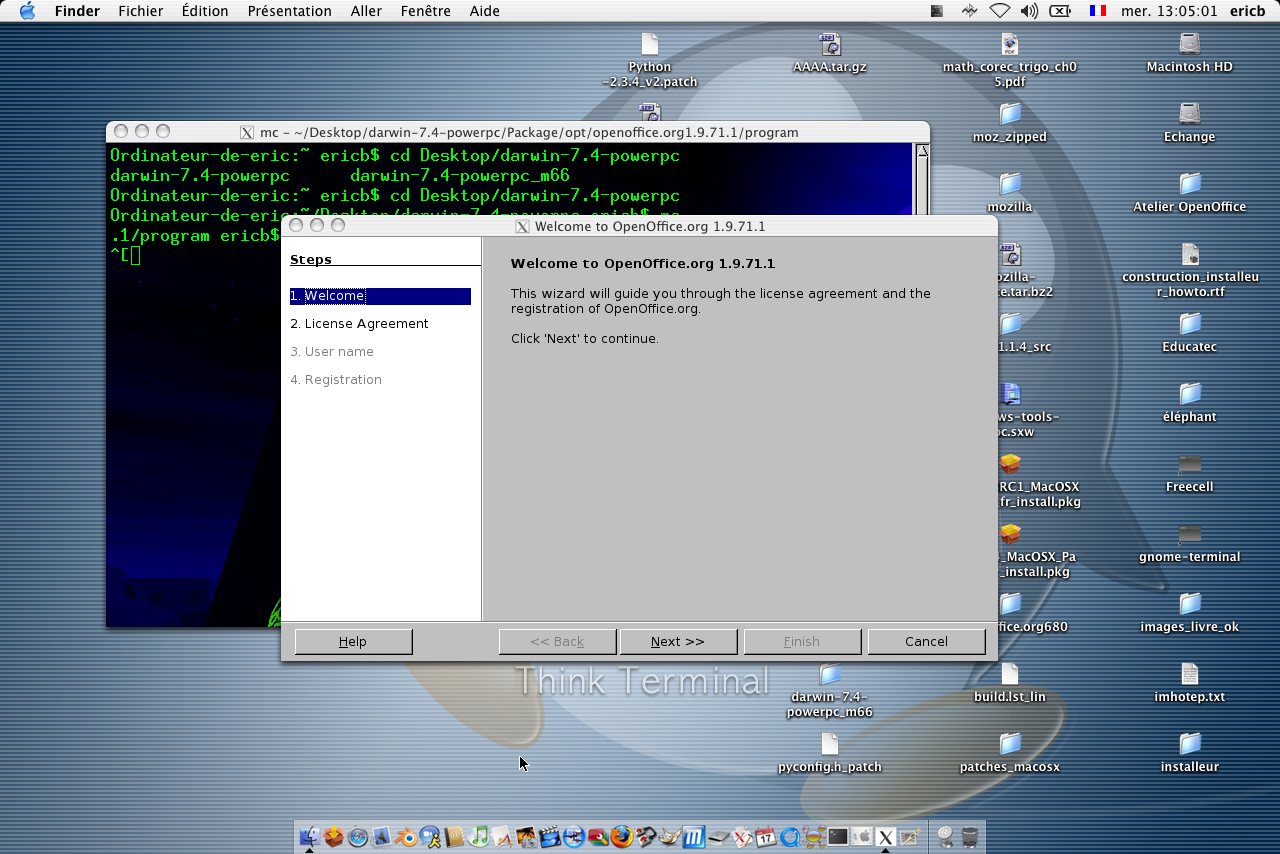The height and width of the screenshot is (854, 1280).
Task: Open the French flag input menu
Action: pos(1098,11)
